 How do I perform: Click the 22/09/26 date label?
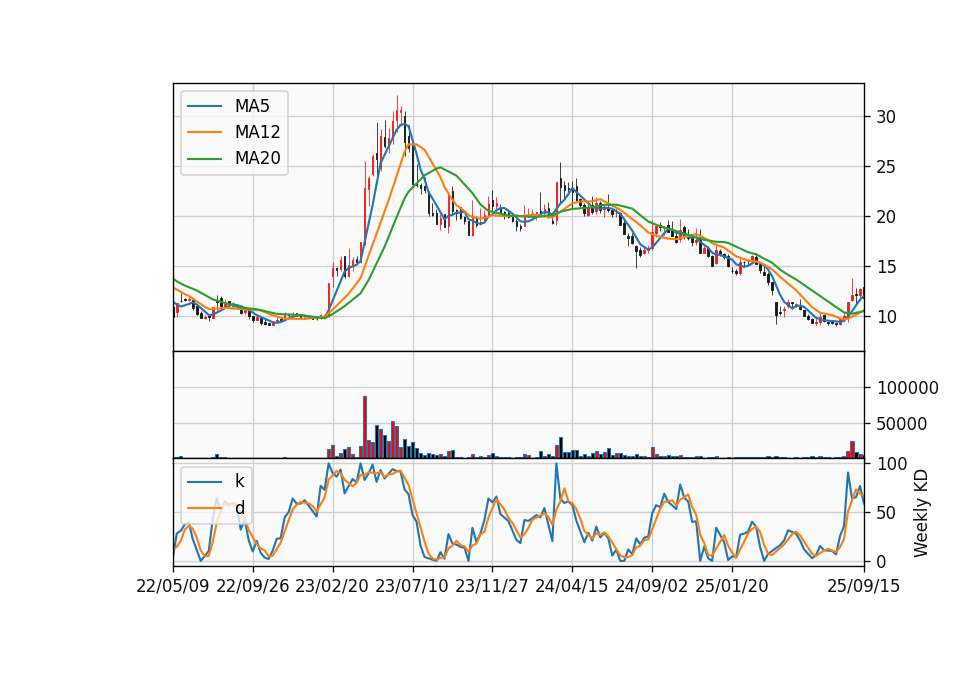click(x=253, y=586)
